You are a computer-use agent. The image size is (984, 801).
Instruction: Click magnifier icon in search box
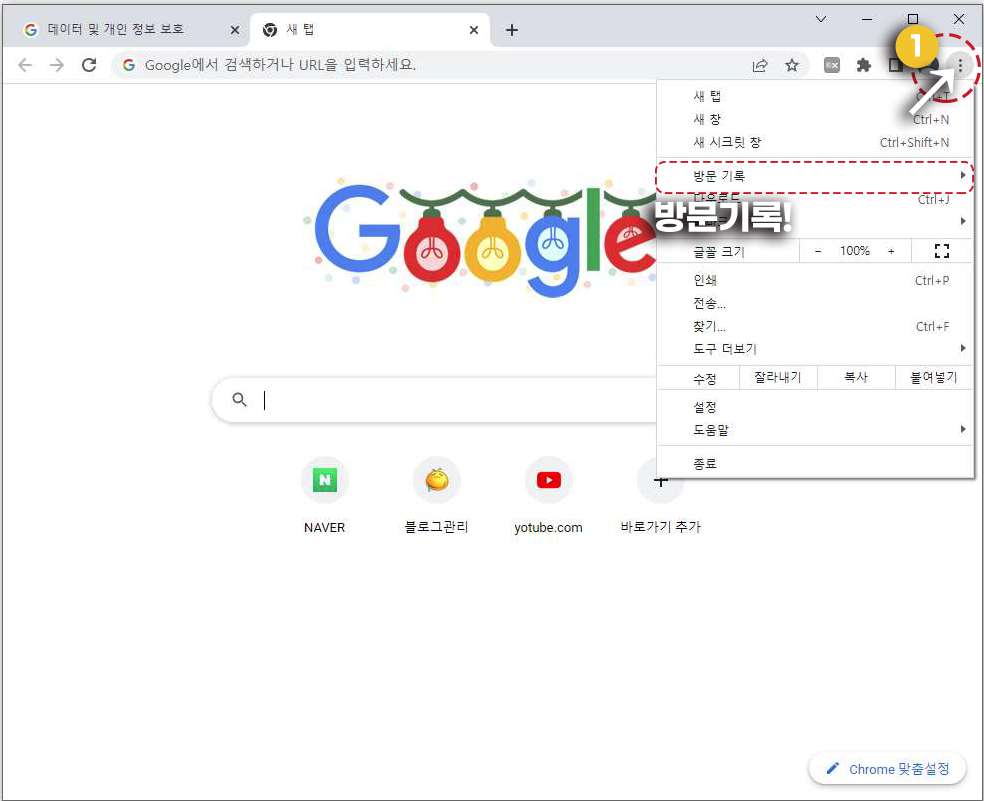(x=239, y=399)
